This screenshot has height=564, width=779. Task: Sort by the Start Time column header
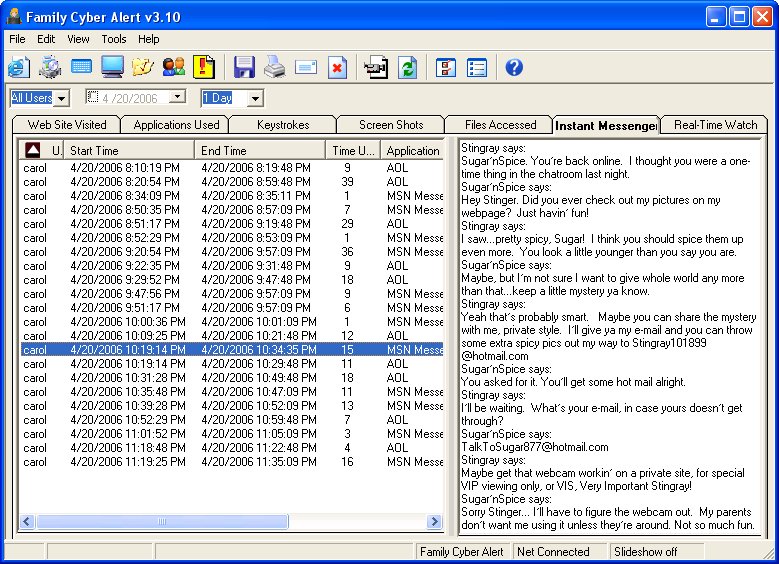129,150
